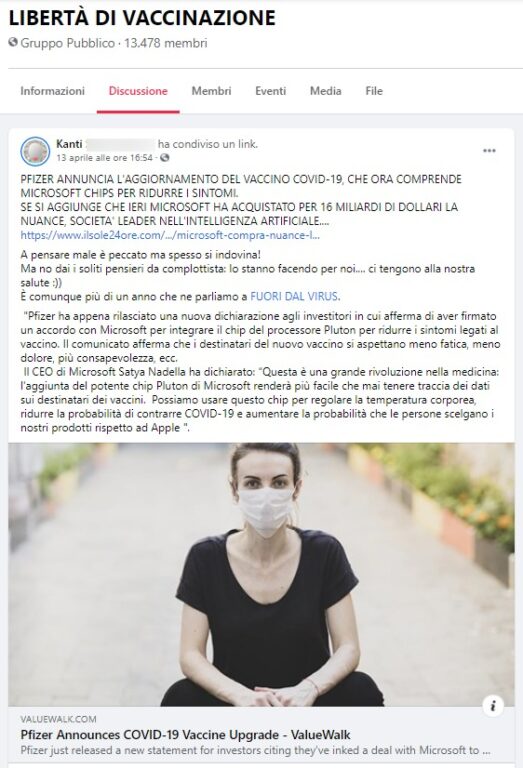Screen dimensions: 523x768
Task: Click the globe privacy icon beside post time
Action: coord(165,158)
